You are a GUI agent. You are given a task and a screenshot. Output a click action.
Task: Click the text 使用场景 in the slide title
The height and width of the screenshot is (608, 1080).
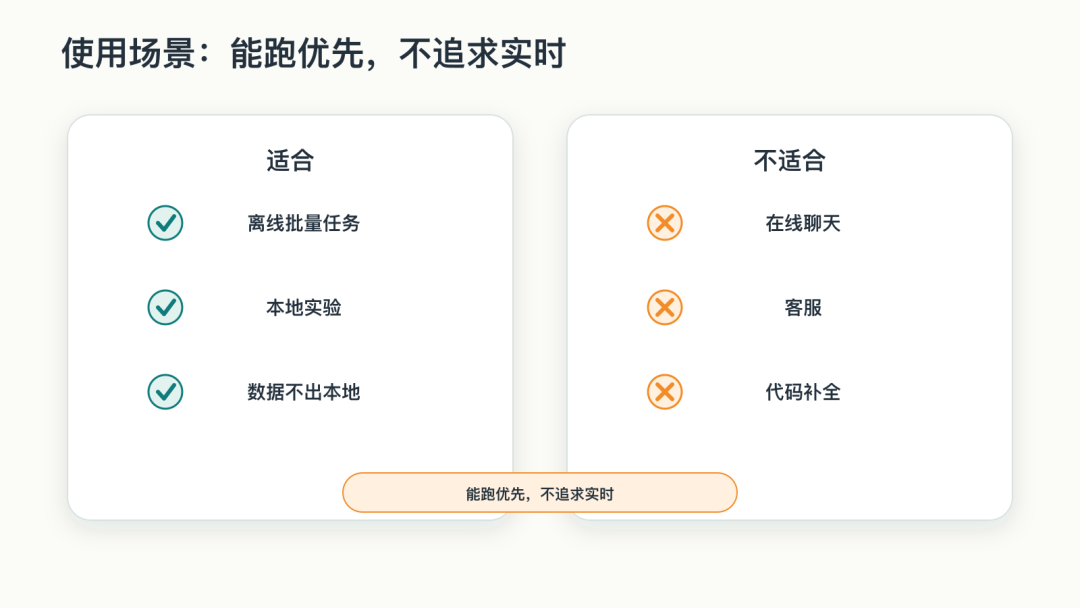point(129,53)
